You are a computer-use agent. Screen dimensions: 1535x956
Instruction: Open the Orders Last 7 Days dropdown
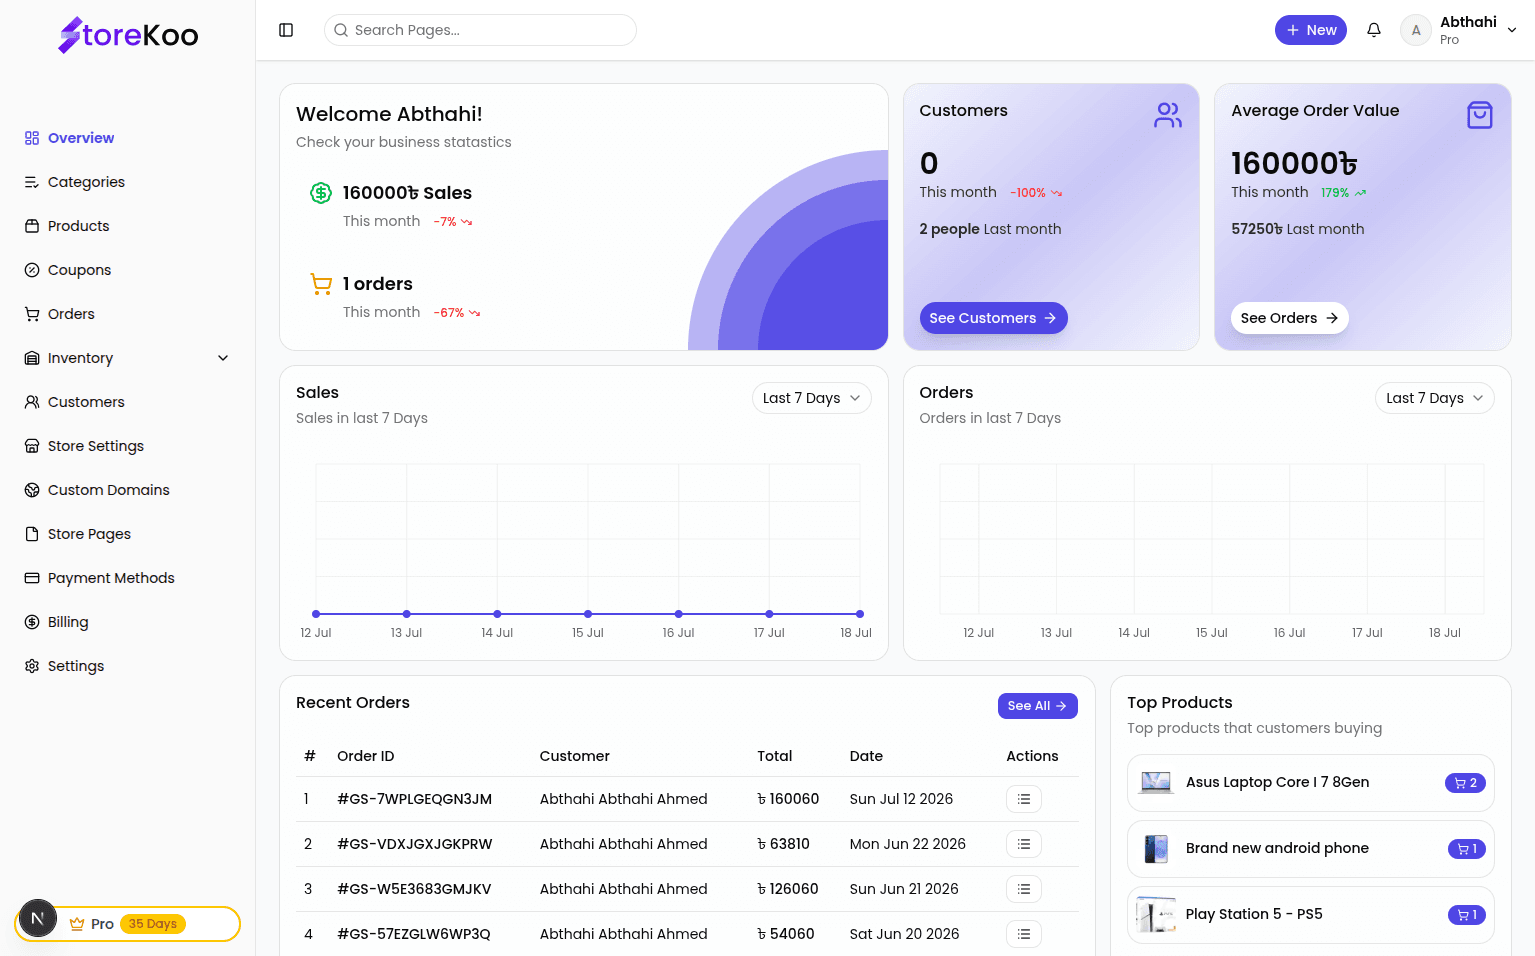tap(1435, 398)
